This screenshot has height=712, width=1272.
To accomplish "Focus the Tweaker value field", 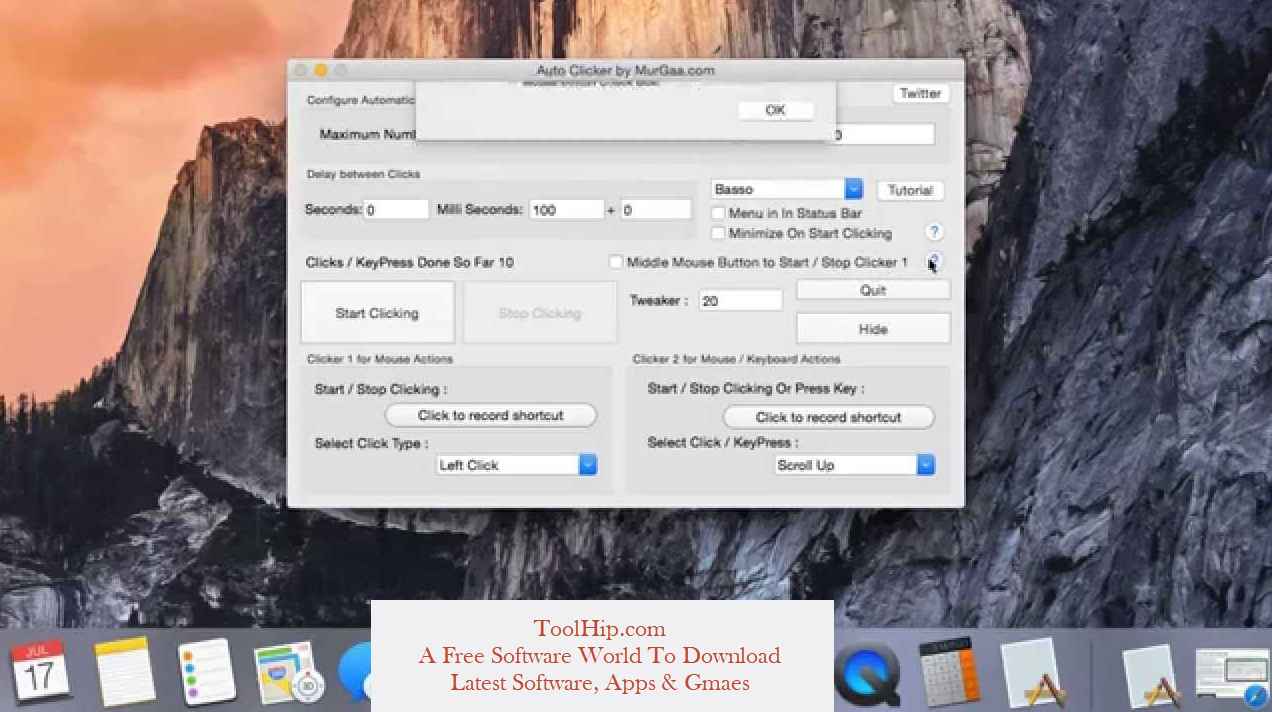I will (740, 300).
